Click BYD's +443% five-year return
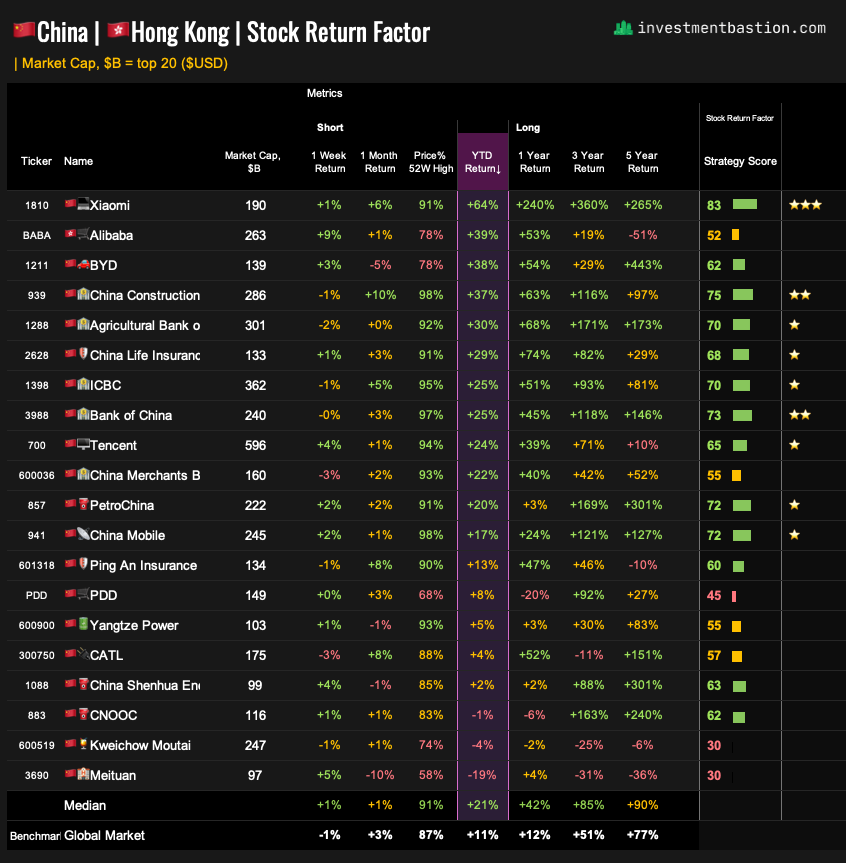The height and width of the screenshot is (863, 846). 642,265
